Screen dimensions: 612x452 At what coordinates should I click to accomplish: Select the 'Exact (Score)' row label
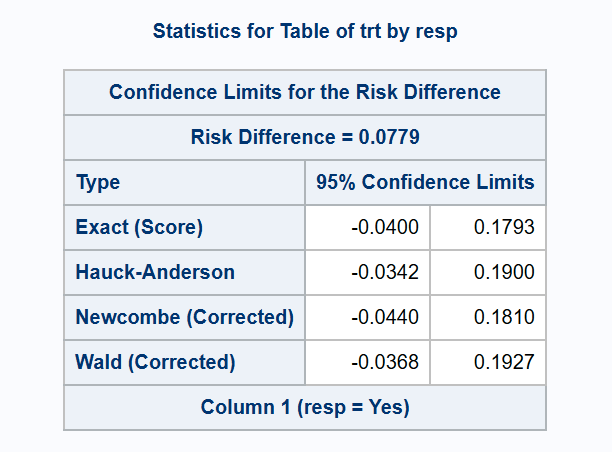point(139,228)
